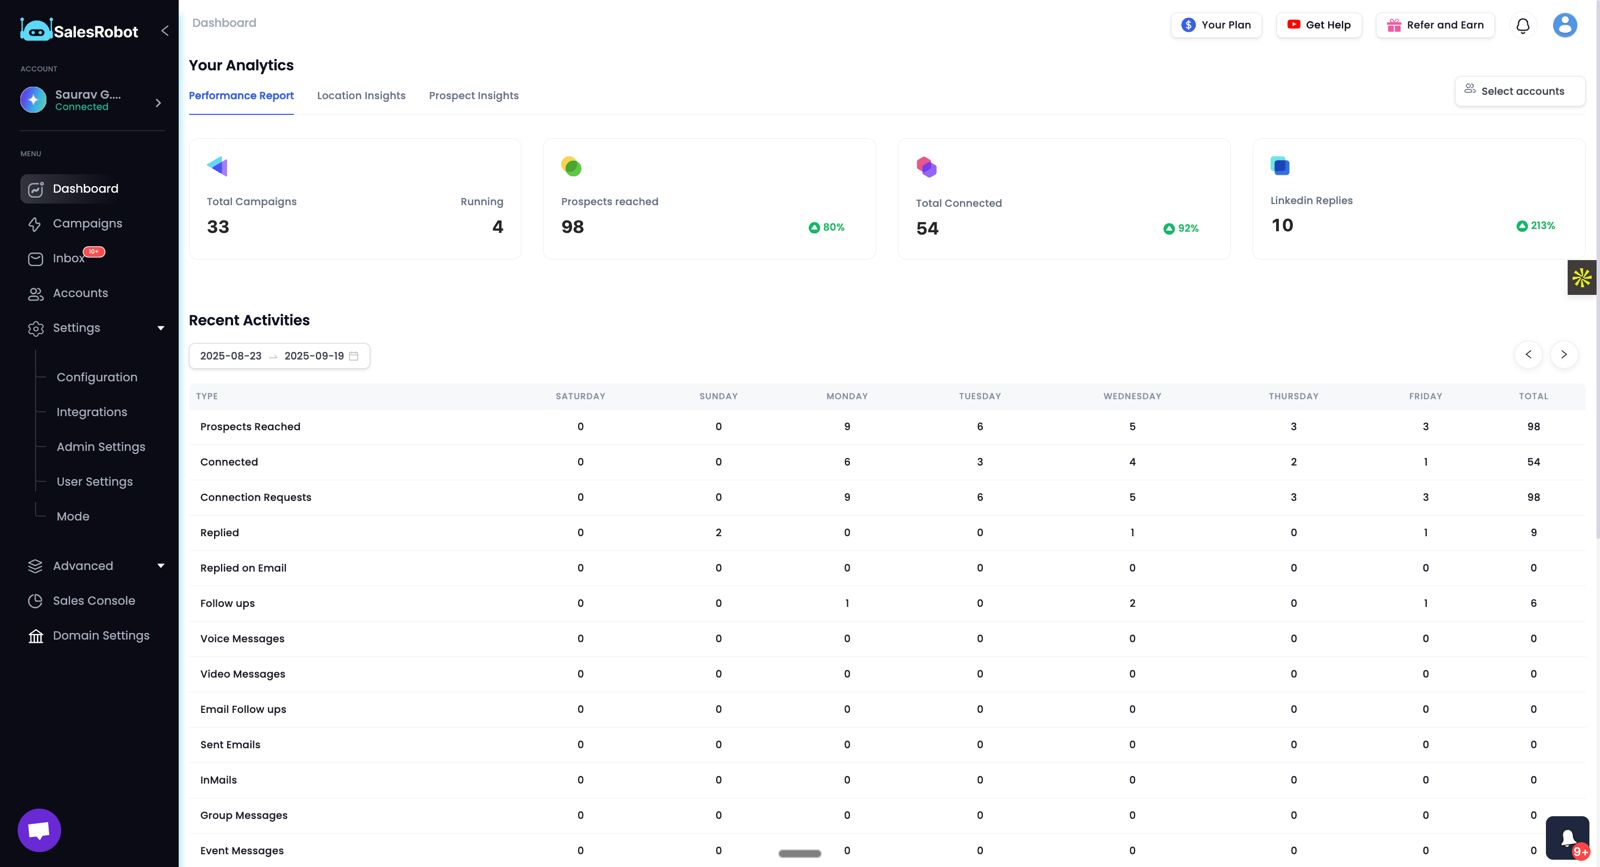Click the SalesRobot logo

click(x=80, y=31)
